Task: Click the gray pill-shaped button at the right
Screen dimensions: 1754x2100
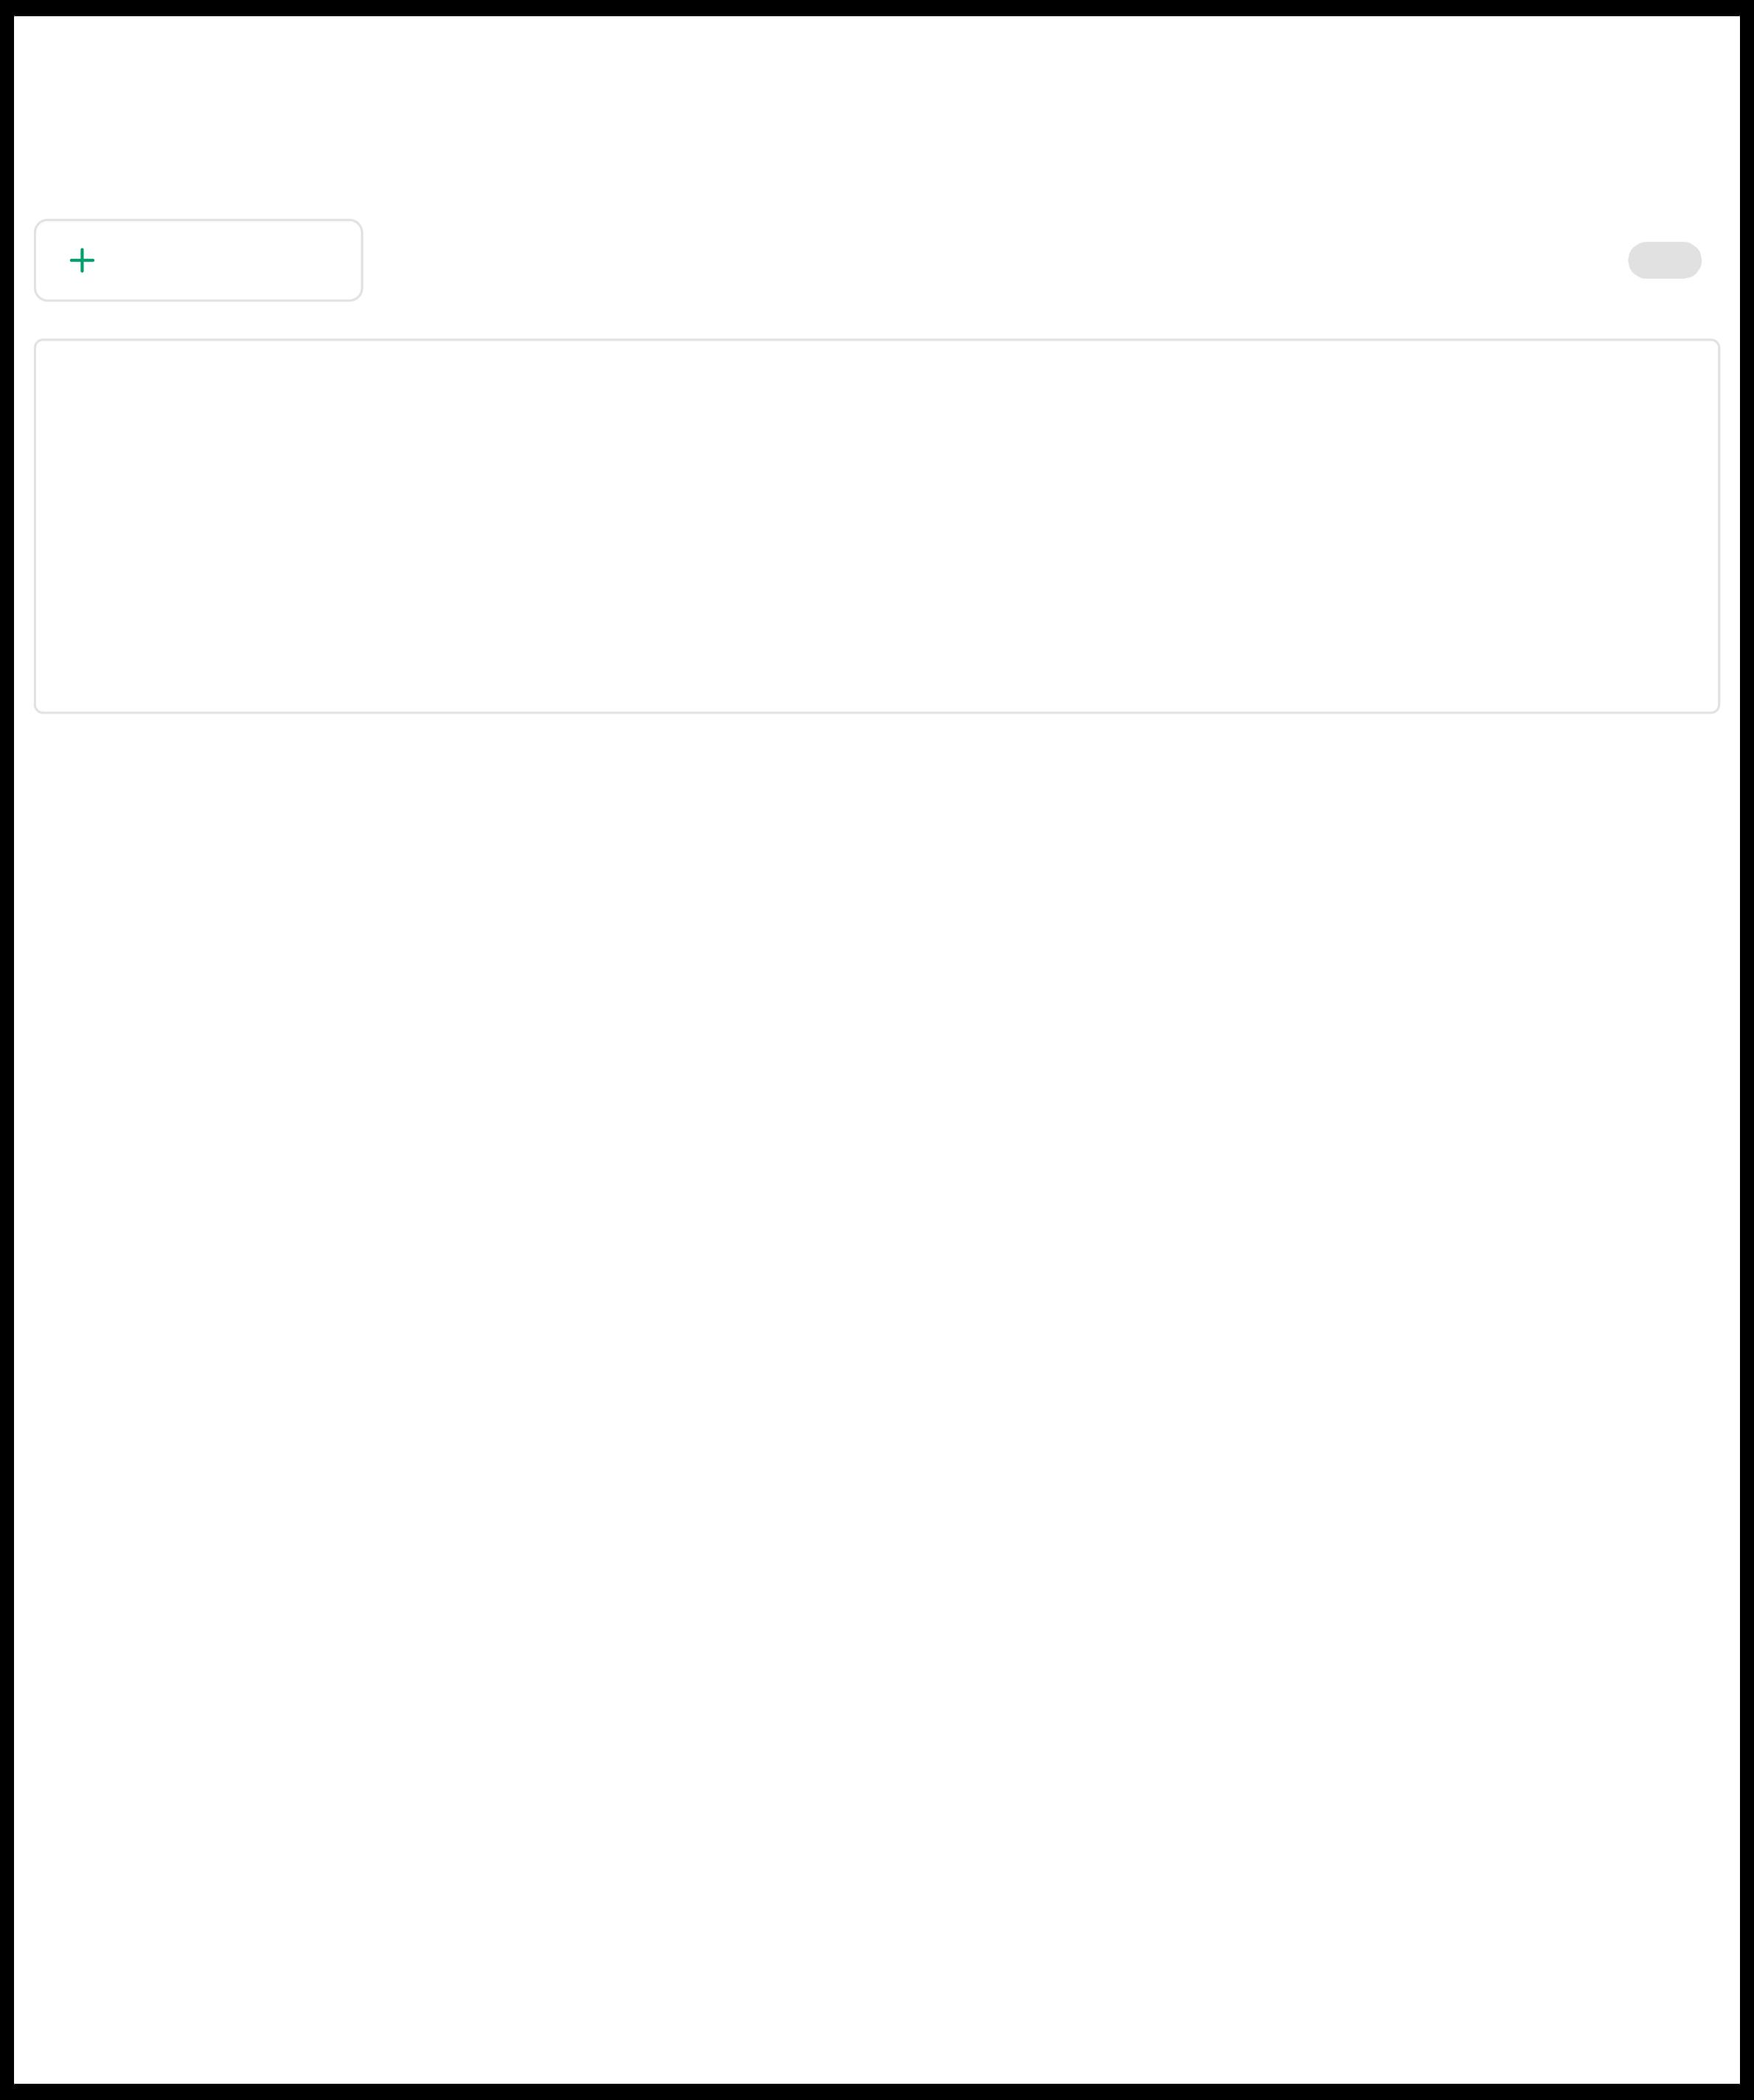Action: pos(1664,260)
